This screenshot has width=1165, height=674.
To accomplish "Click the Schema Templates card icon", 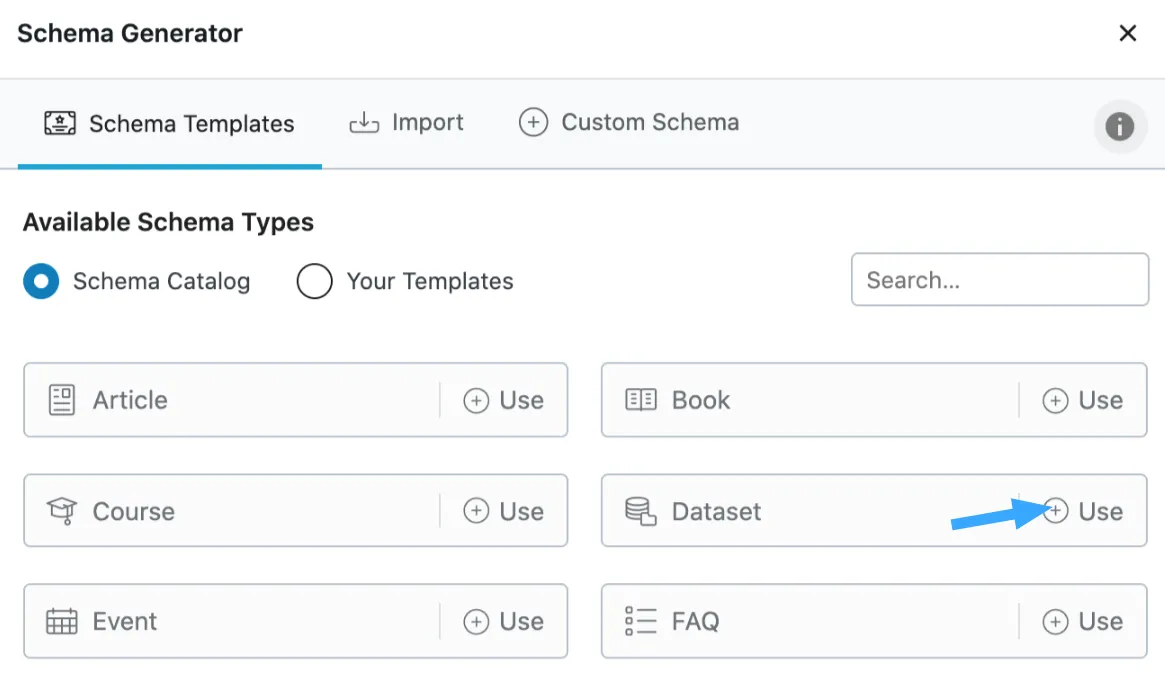I will pos(62,122).
